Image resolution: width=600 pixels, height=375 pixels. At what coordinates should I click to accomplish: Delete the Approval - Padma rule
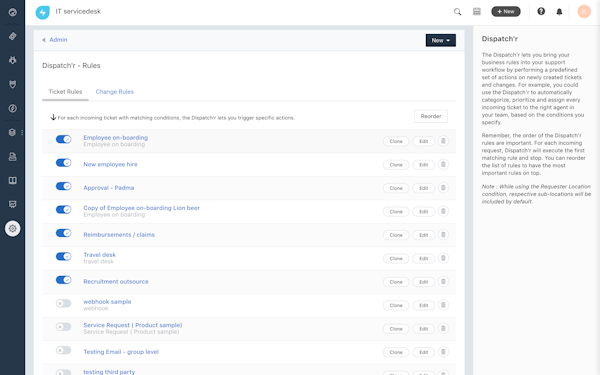[x=443, y=188]
